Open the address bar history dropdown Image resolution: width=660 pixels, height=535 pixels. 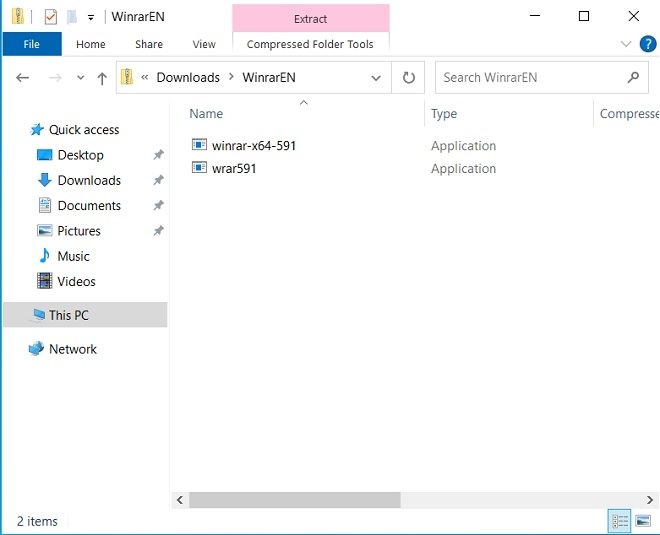376,78
